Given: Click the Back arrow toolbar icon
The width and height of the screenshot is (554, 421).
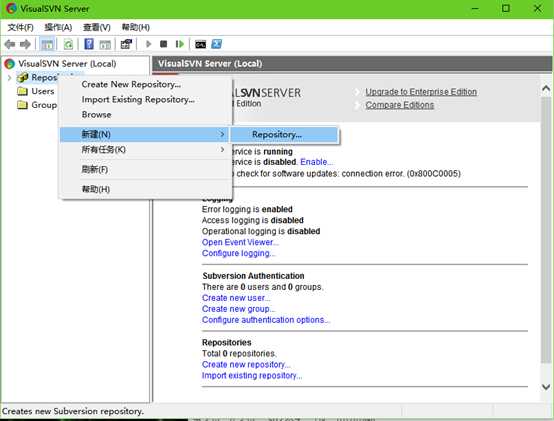Looking at the screenshot, I should [10, 44].
